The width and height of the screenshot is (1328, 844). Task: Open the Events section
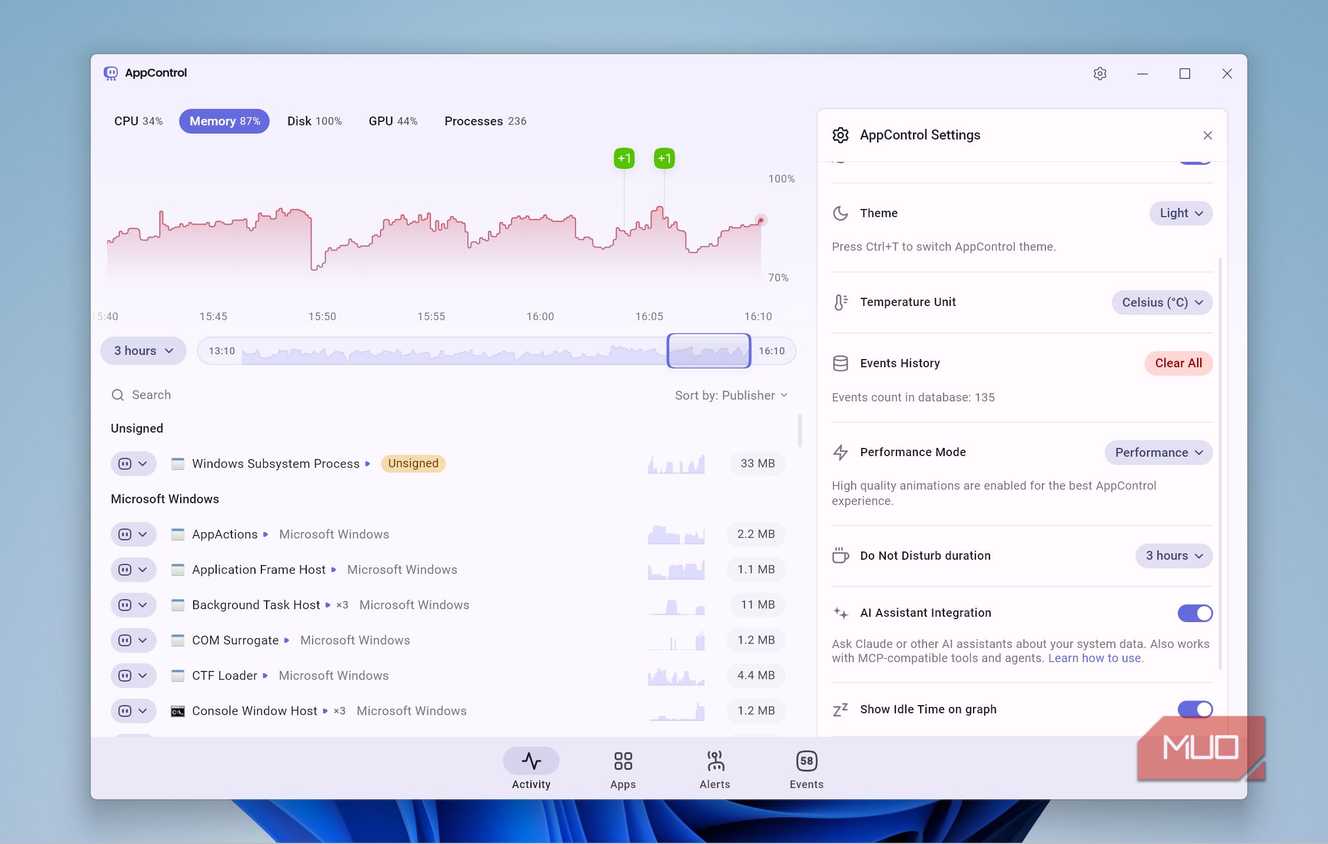pyautogui.click(x=806, y=770)
